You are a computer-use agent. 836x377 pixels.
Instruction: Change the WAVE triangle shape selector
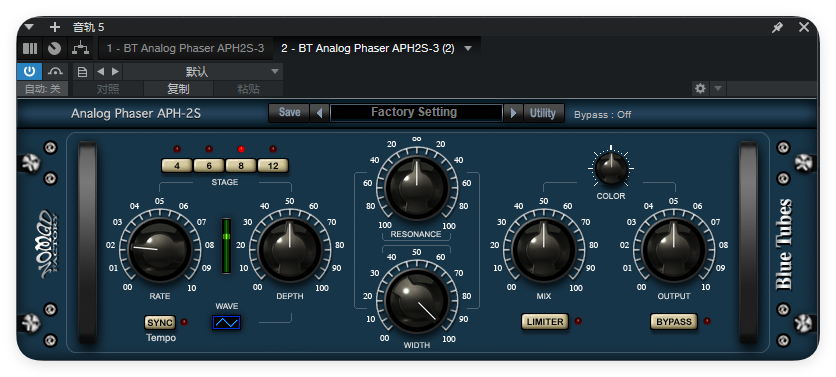pos(227,322)
